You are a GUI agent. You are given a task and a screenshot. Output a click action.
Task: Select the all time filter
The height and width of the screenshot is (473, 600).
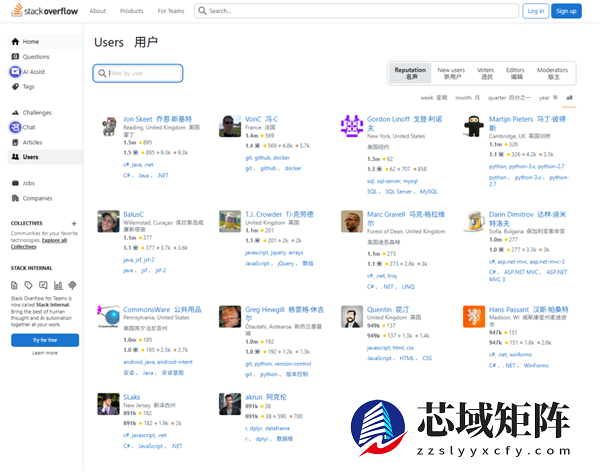569,98
